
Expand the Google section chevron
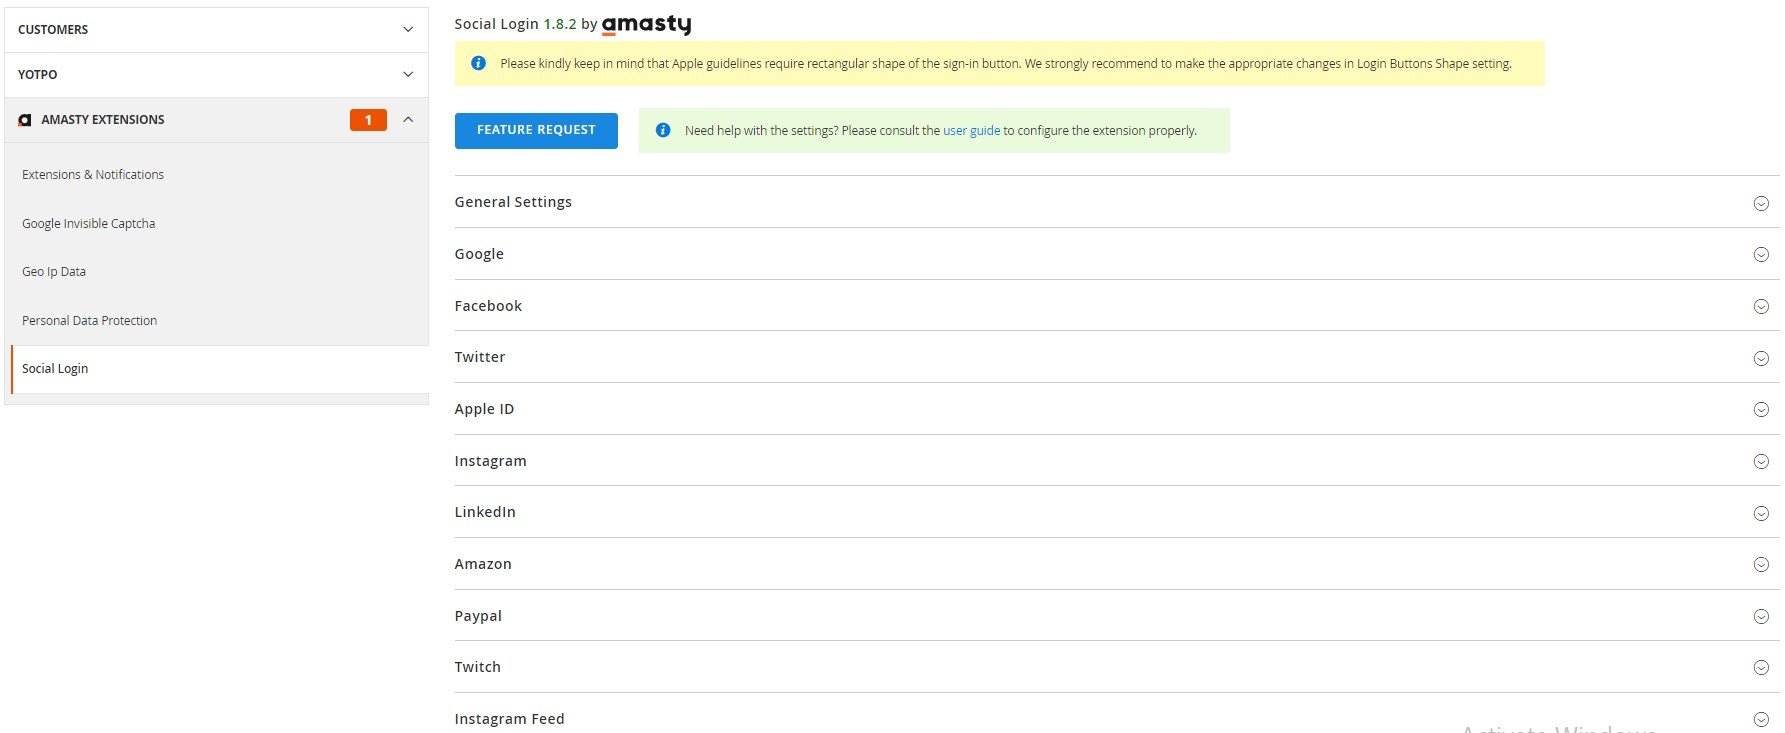tap(1761, 255)
